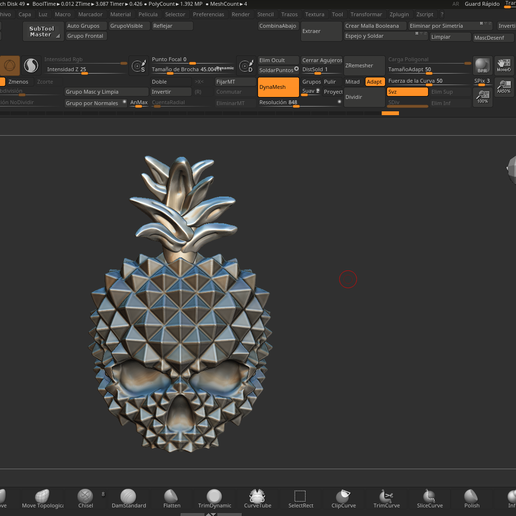Select the Move Topological brush
The width and height of the screenshot is (516, 516).
click(43, 498)
